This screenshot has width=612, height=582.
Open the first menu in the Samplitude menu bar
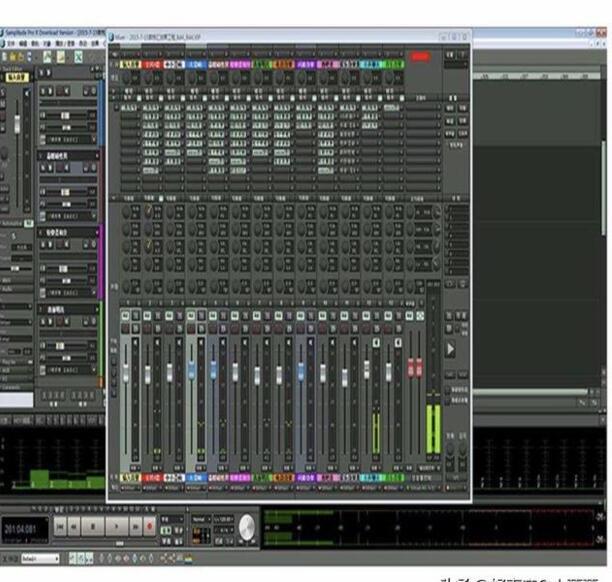click(x=10, y=43)
